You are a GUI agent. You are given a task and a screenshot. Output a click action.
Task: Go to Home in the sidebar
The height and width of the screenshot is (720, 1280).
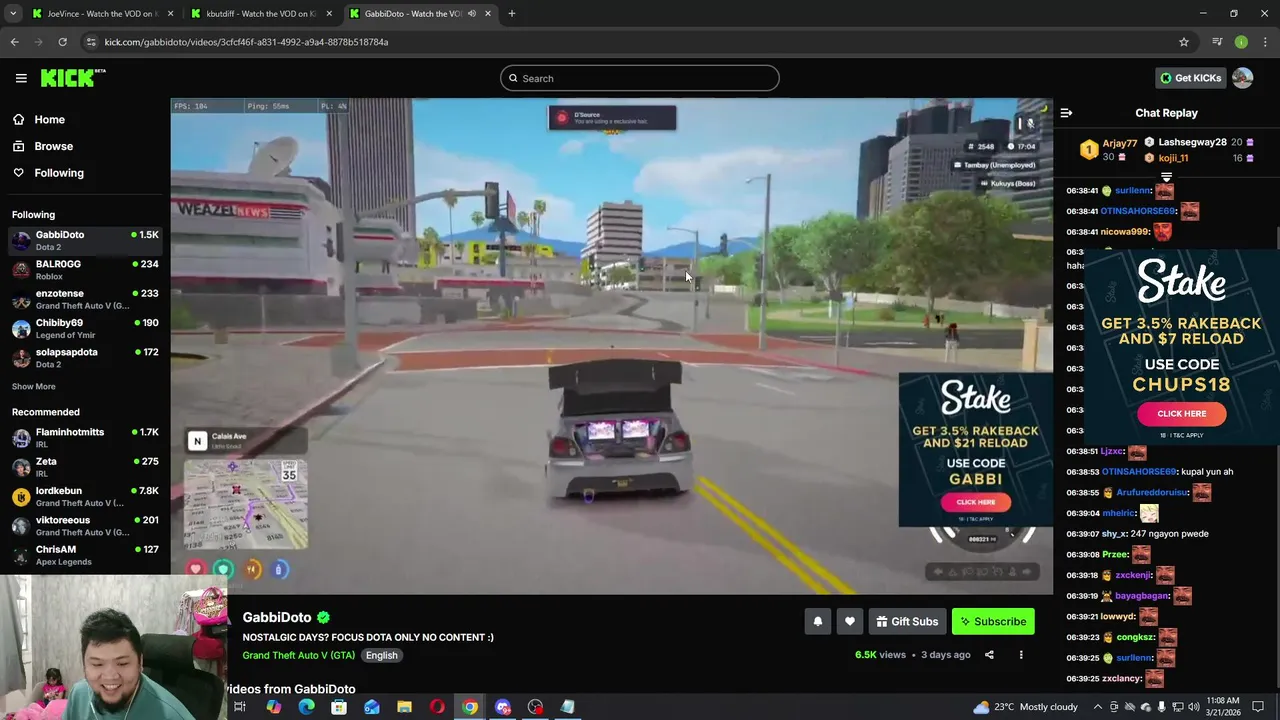tap(49, 119)
